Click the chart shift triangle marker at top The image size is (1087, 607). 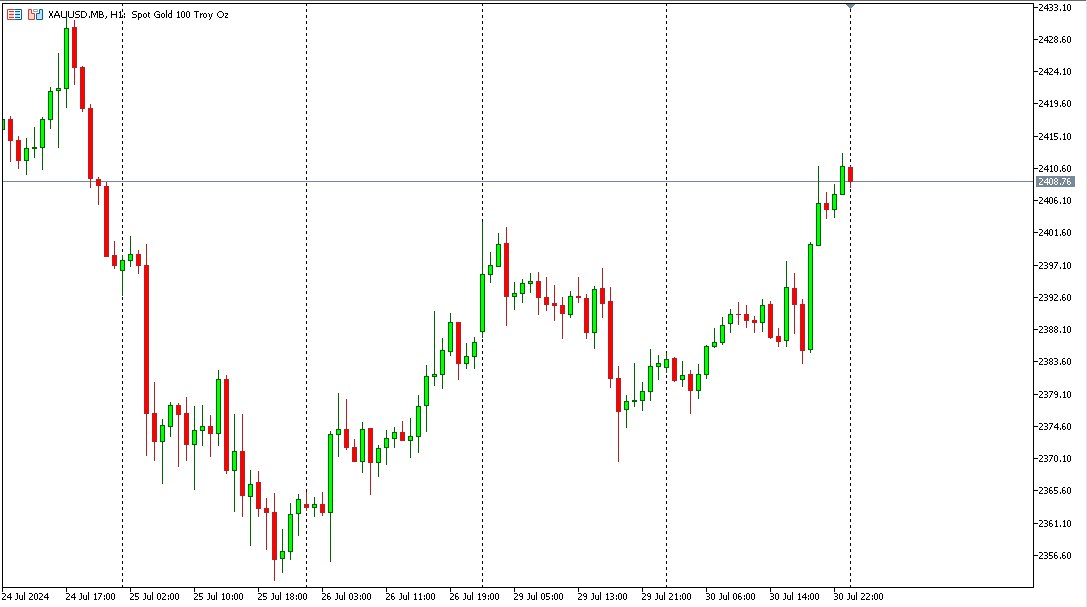point(851,6)
